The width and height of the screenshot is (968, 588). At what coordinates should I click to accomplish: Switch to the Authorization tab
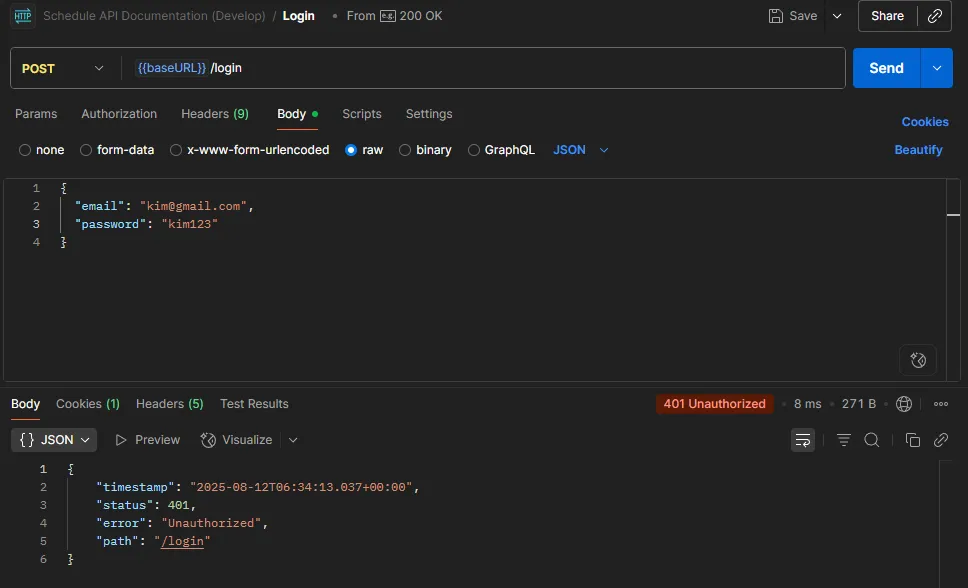point(119,114)
